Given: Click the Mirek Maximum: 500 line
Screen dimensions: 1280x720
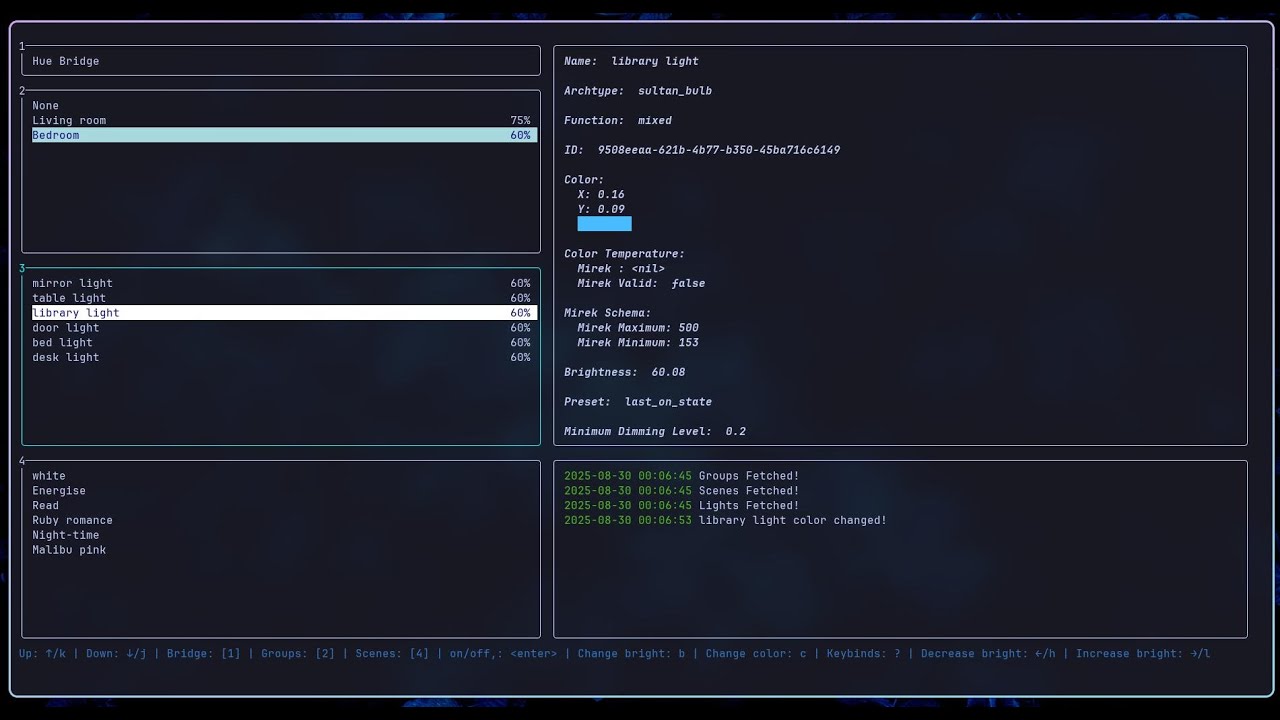Looking at the screenshot, I should 638,328.
